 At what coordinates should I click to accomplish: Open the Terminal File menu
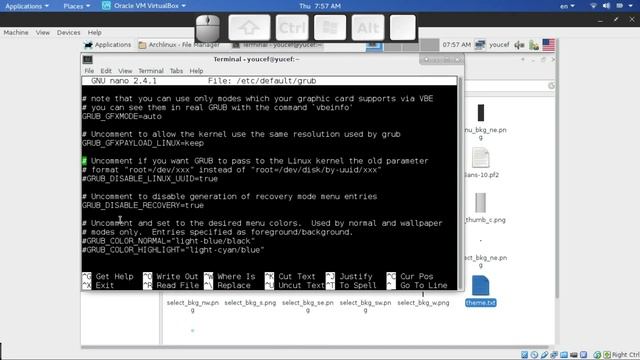pos(89,71)
